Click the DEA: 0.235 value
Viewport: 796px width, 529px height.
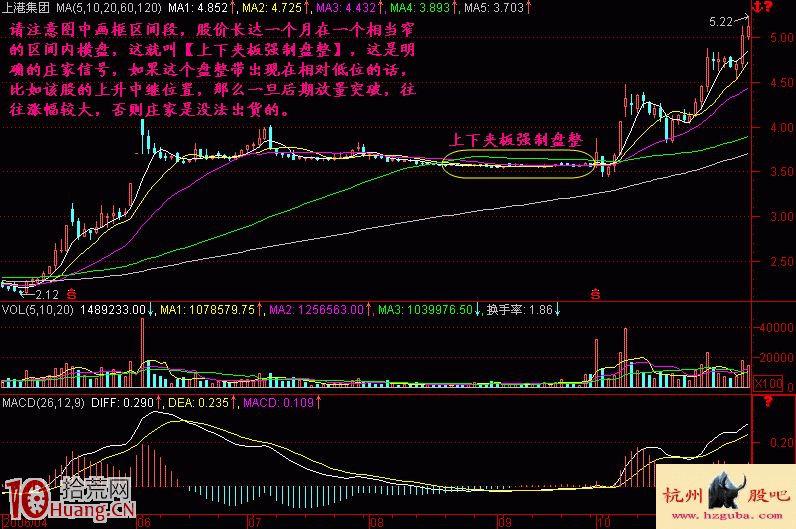tap(198, 403)
